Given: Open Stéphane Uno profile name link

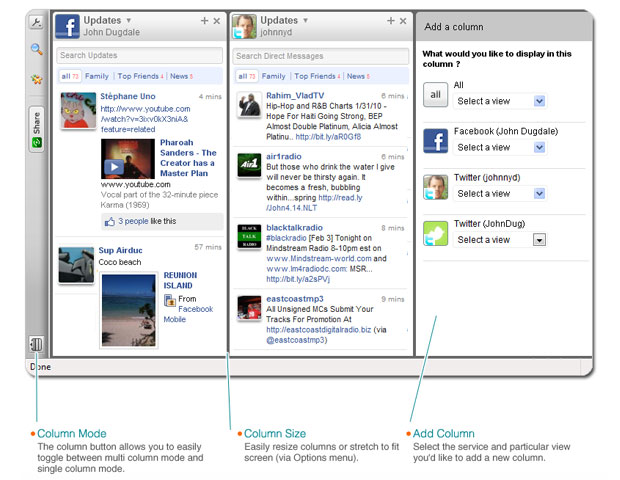Looking at the screenshot, I should point(128,96).
